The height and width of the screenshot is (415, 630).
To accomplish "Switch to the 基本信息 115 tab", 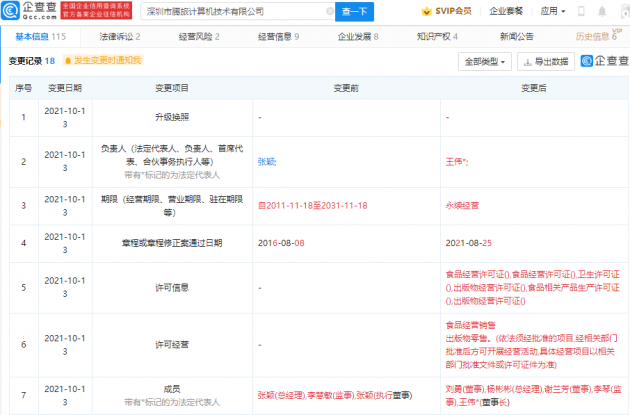I will [41, 37].
